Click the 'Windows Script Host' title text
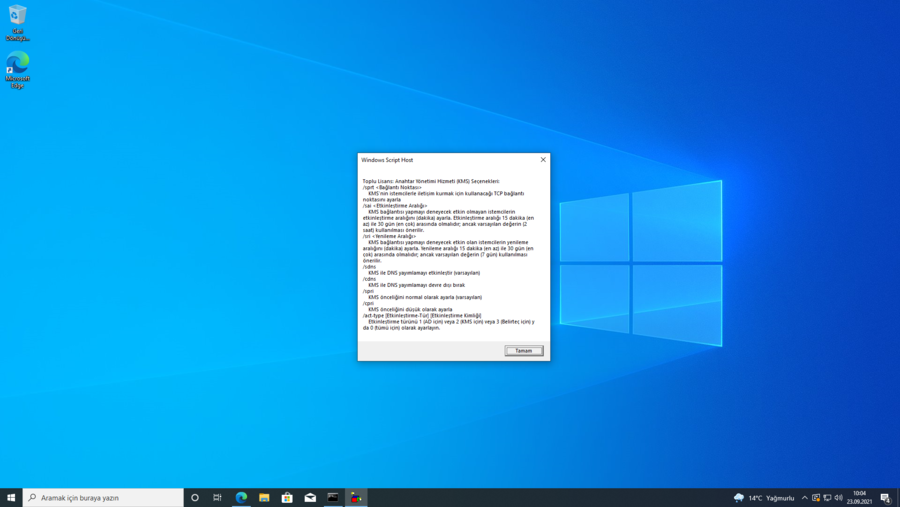Viewport: 900px width, 507px height. pyautogui.click(x=387, y=160)
